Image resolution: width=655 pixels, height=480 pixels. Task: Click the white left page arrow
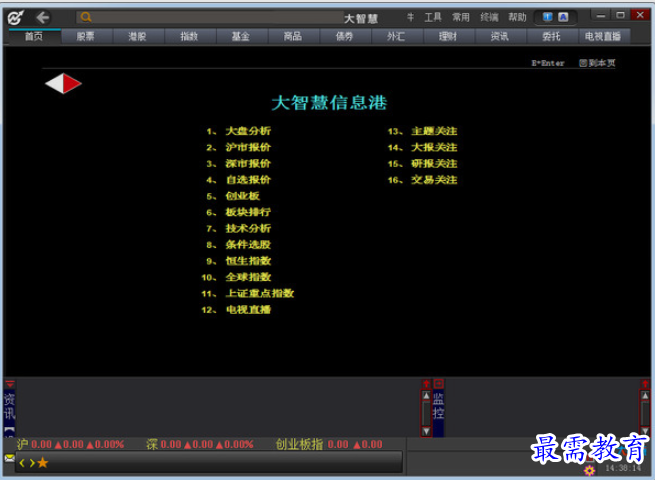[54, 84]
